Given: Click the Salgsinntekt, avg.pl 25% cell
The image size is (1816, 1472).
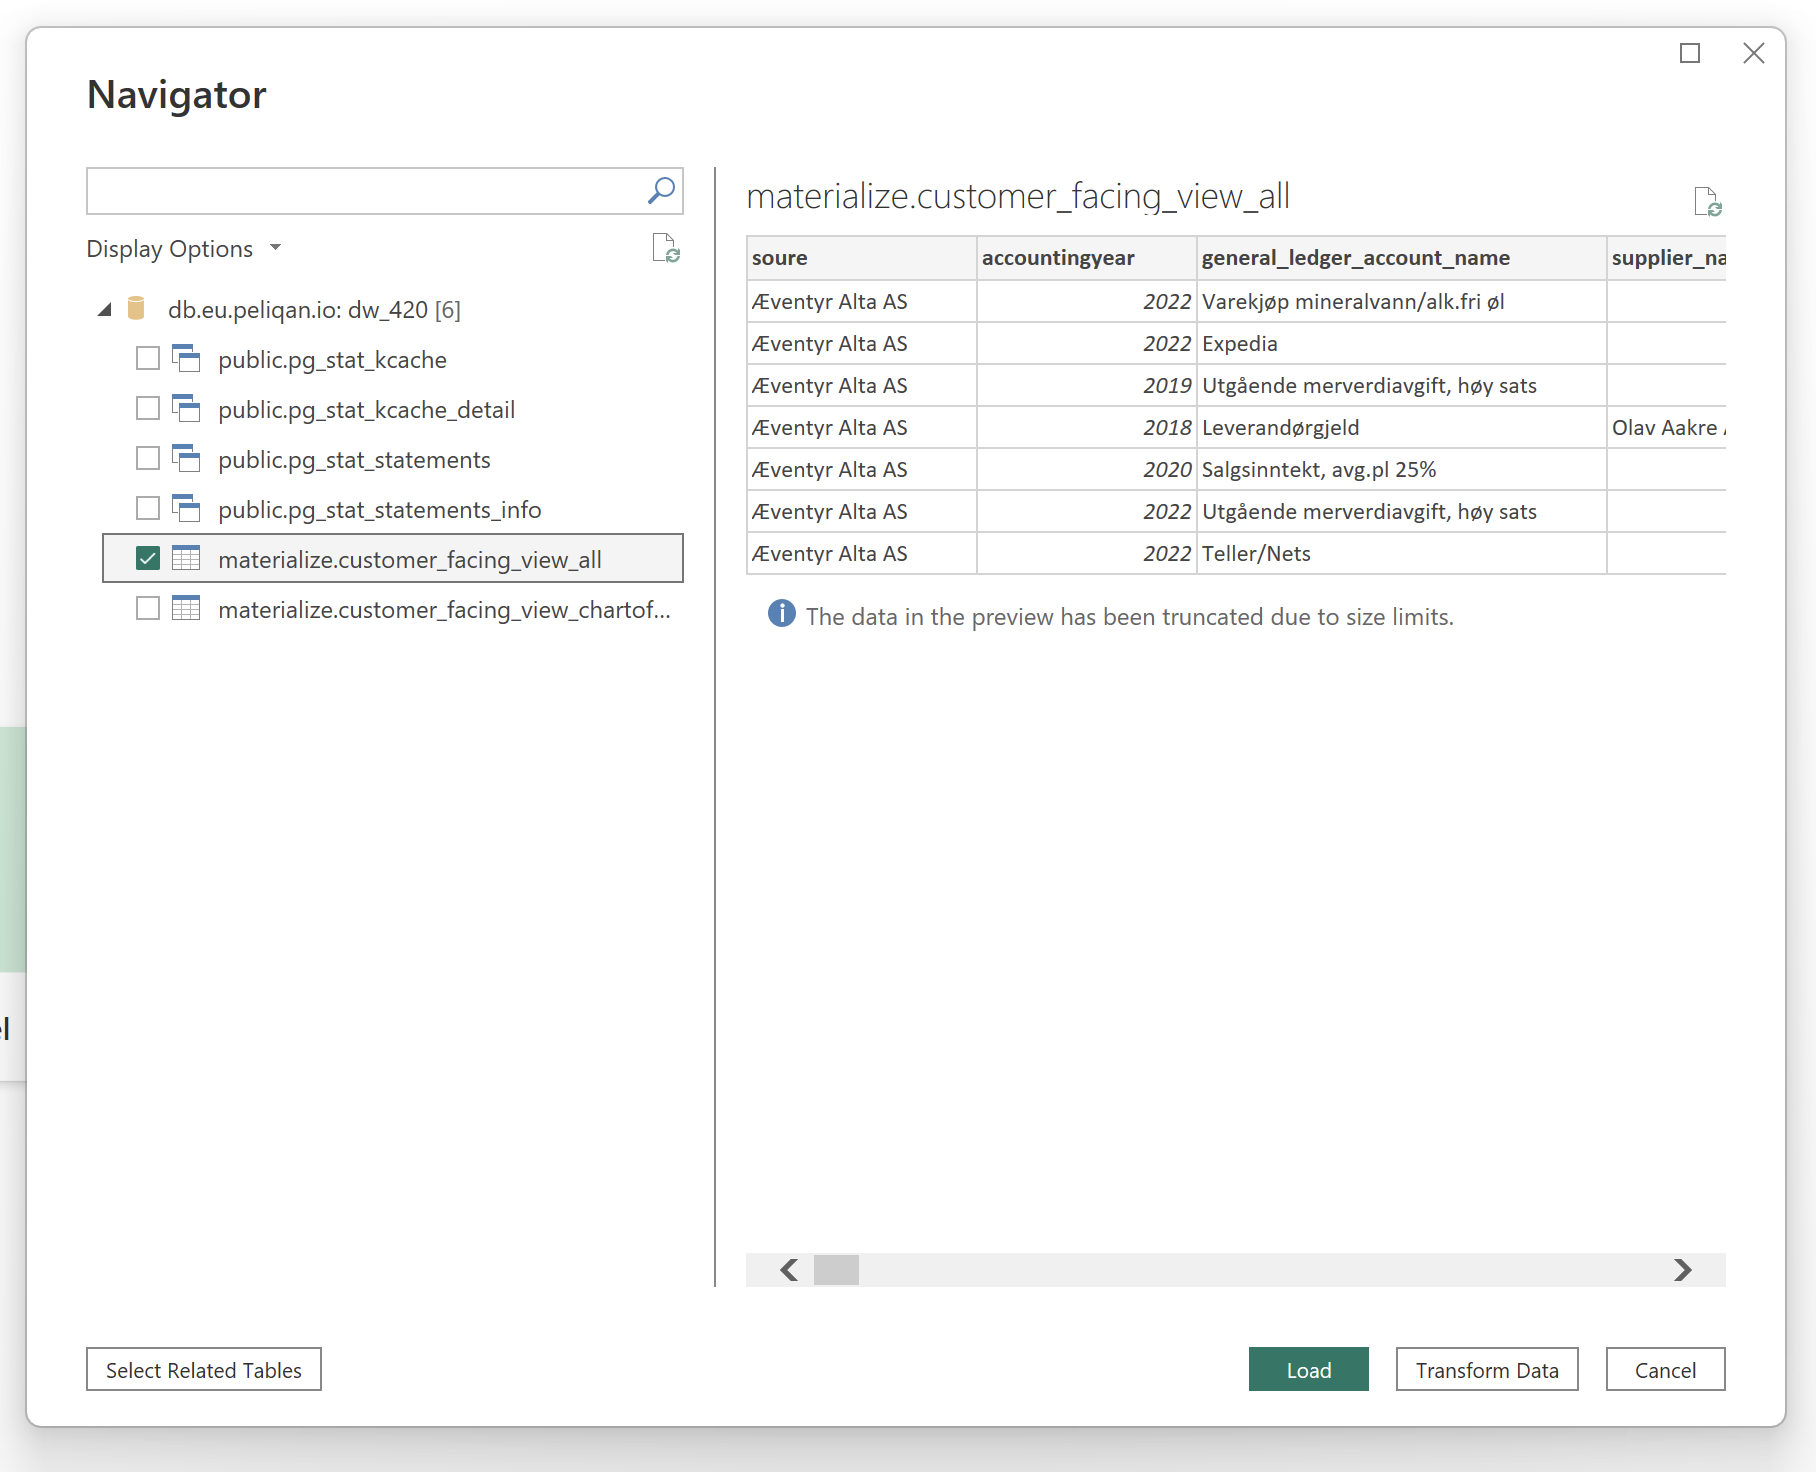Looking at the screenshot, I should click(x=1401, y=469).
